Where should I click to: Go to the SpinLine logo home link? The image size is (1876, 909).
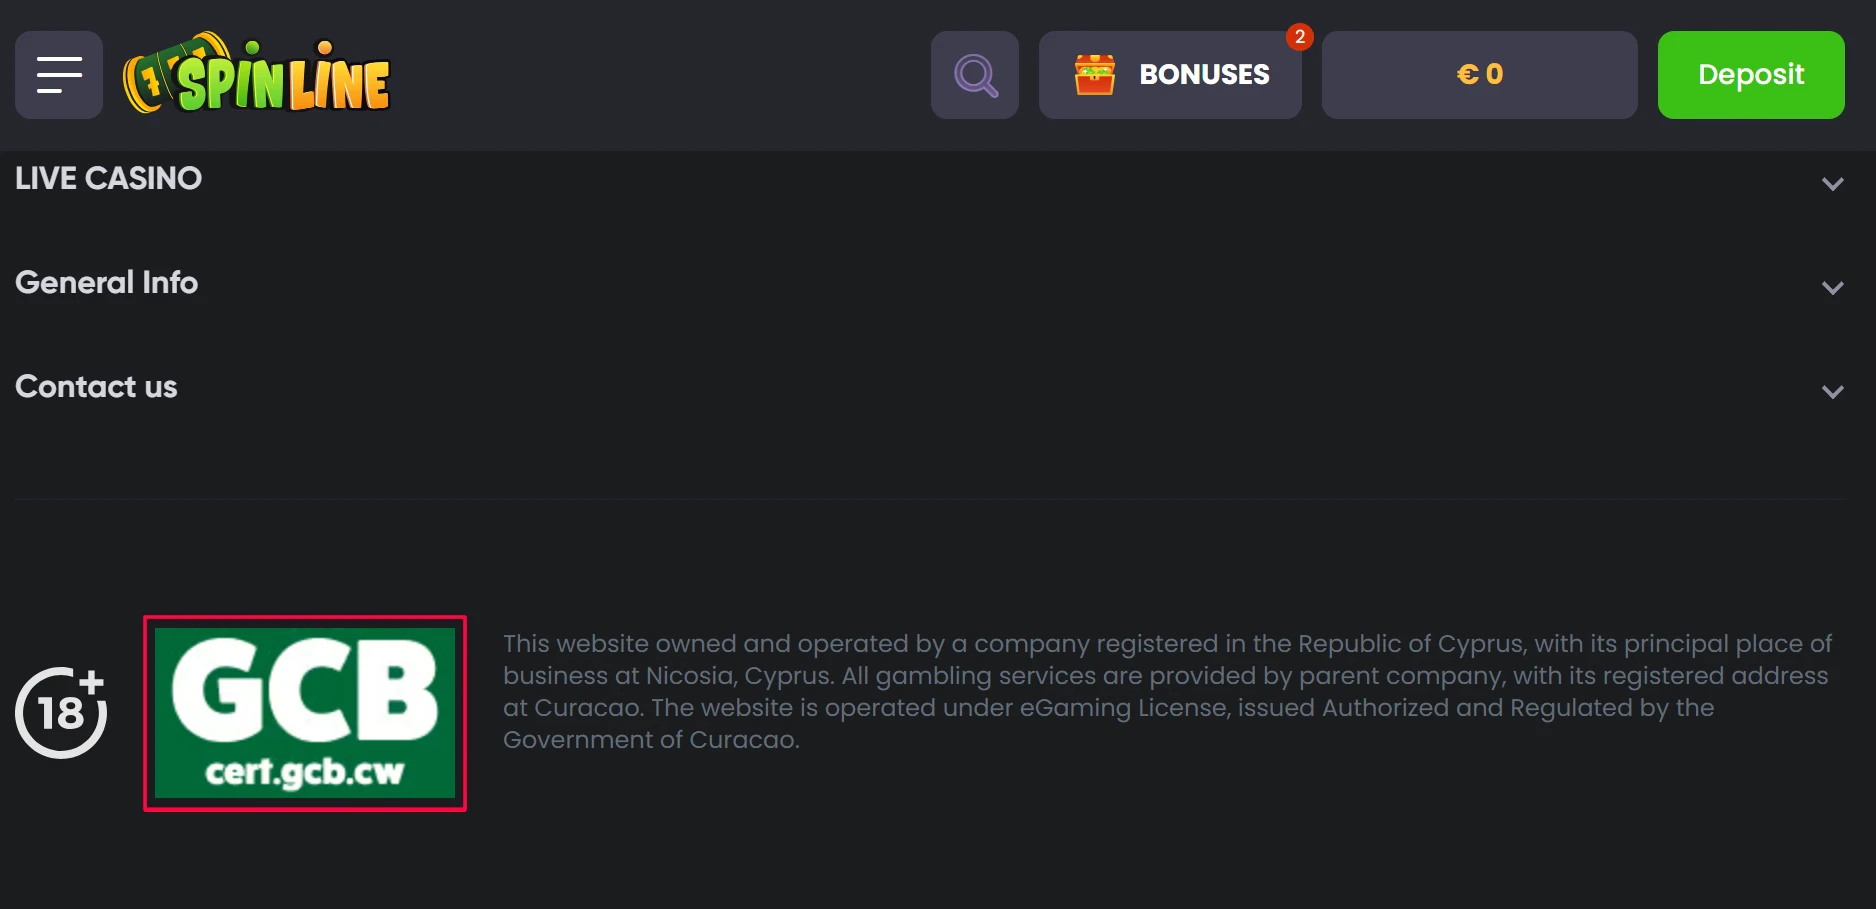click(x=257, y=75)
